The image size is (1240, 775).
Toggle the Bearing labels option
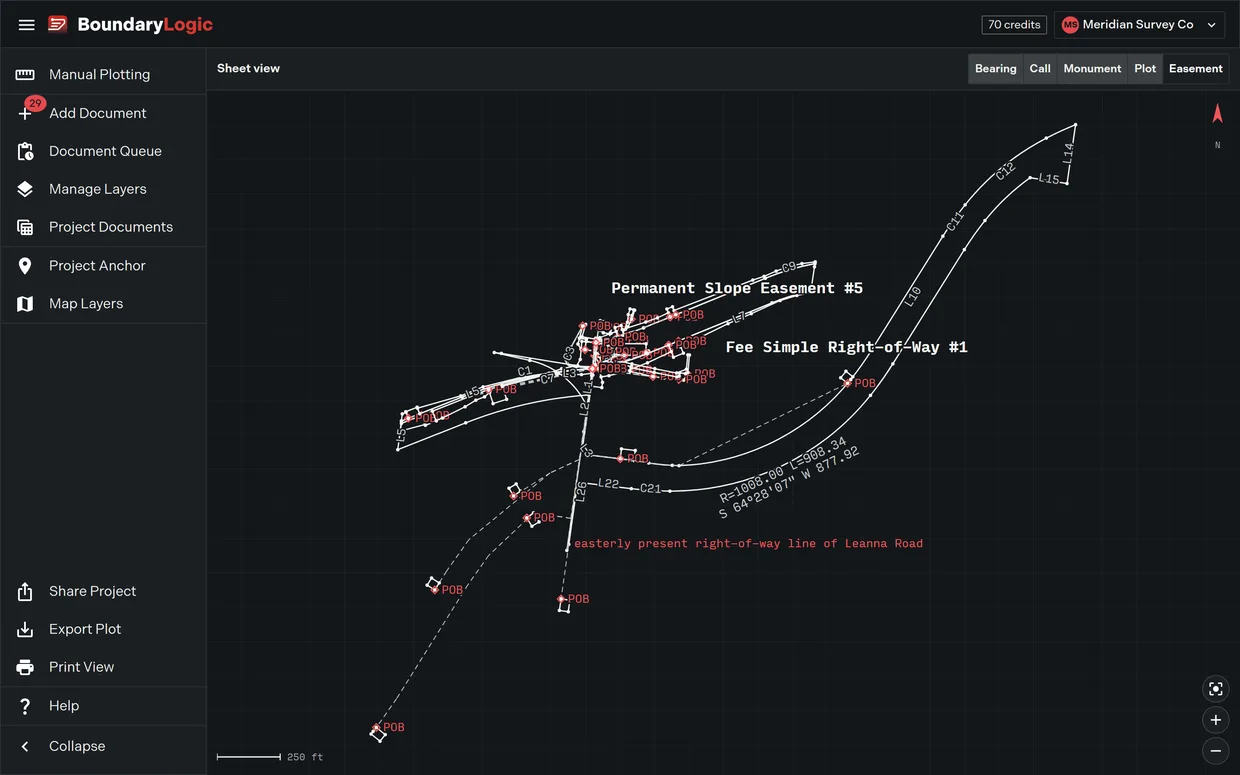point(996,69)
